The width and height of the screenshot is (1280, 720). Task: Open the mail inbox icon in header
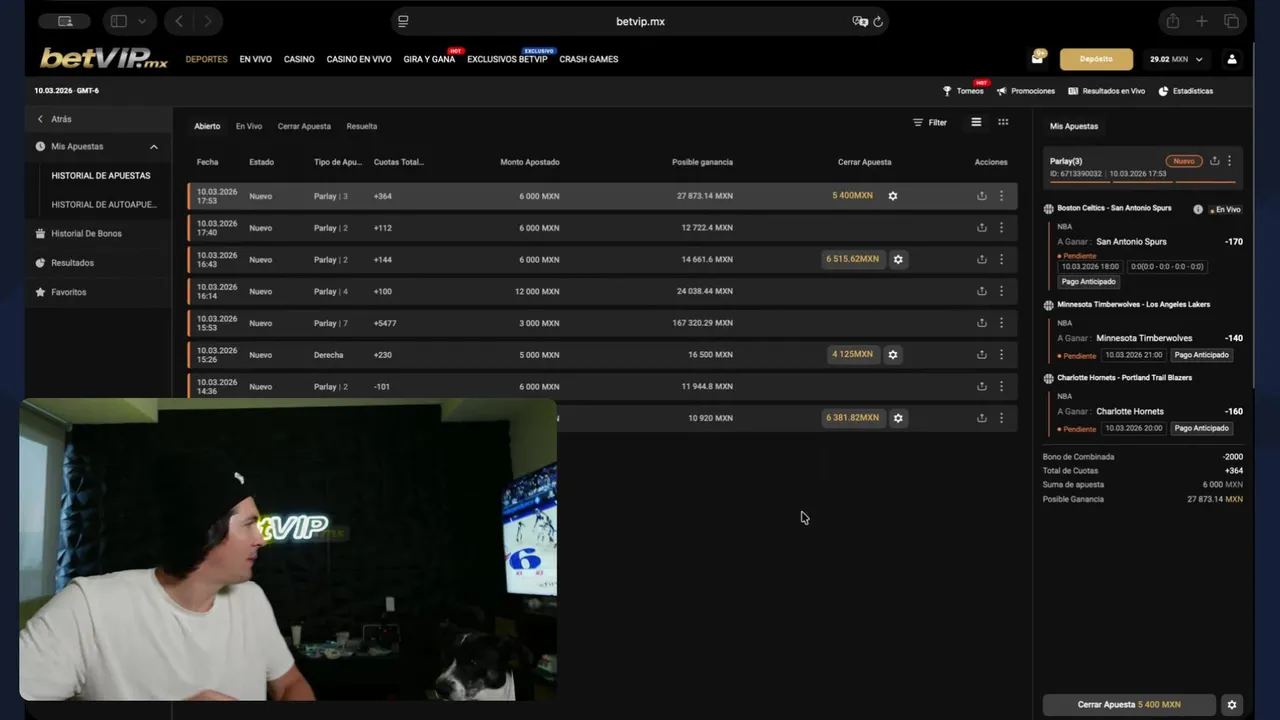pos(1037,59)
